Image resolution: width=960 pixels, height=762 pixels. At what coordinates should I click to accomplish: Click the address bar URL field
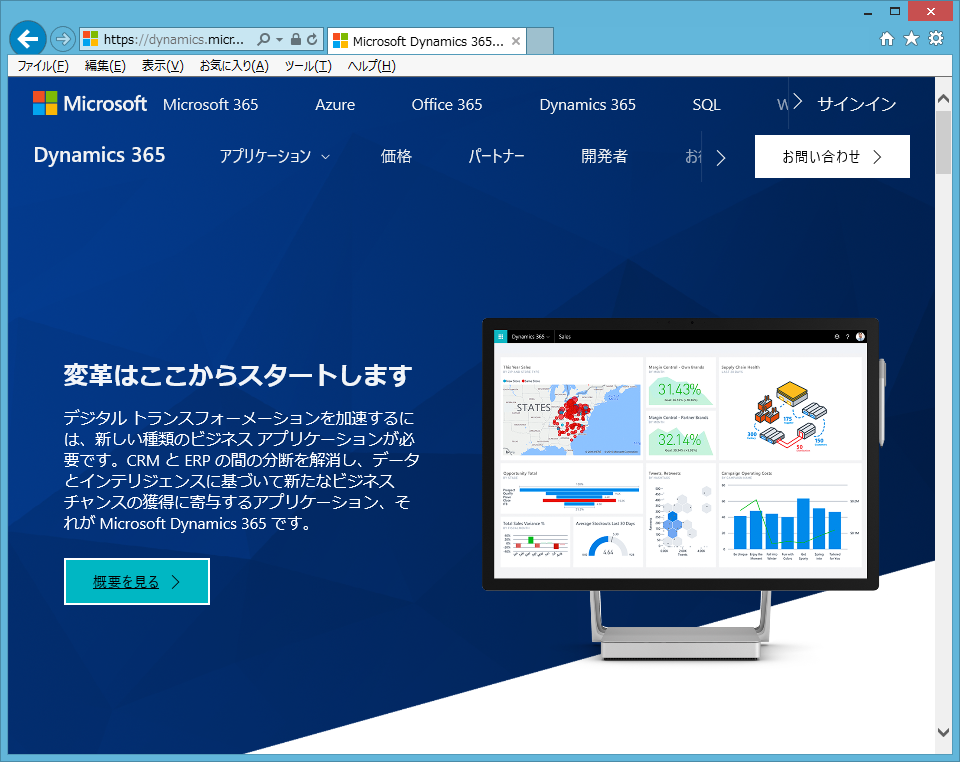(x=174, y=39)
